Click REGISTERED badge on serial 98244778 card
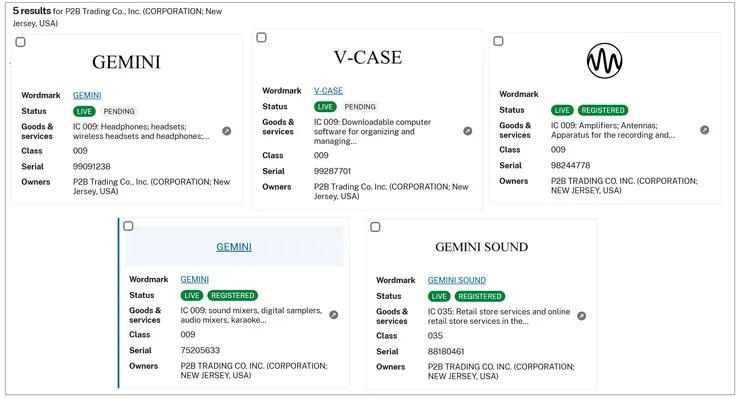 [x=603, y=110]
